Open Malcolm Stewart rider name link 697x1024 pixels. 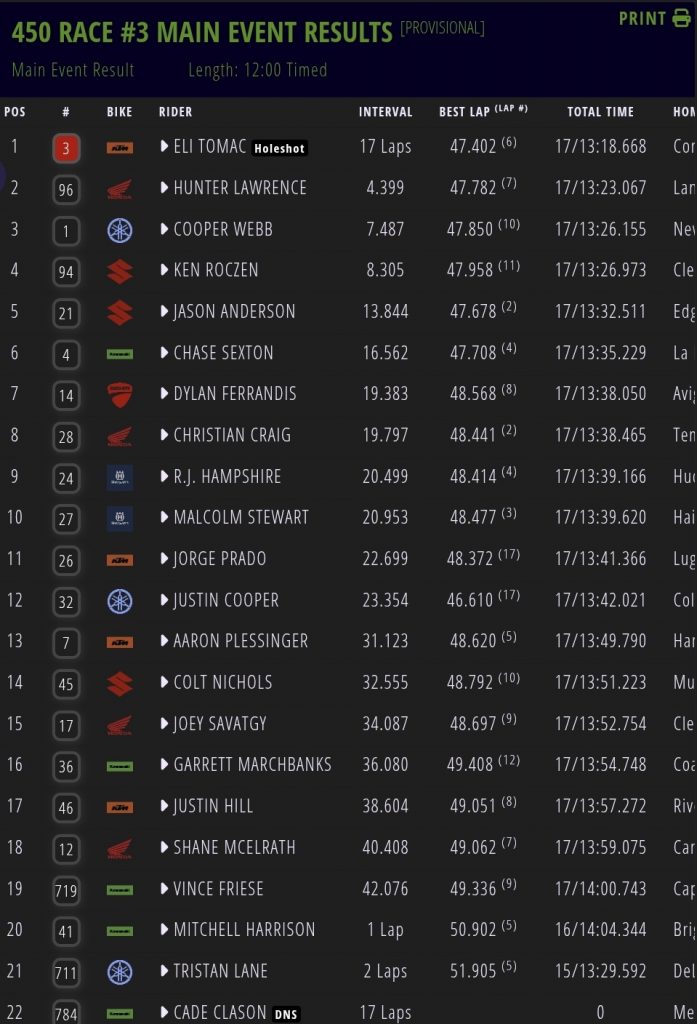coord(241,517)
